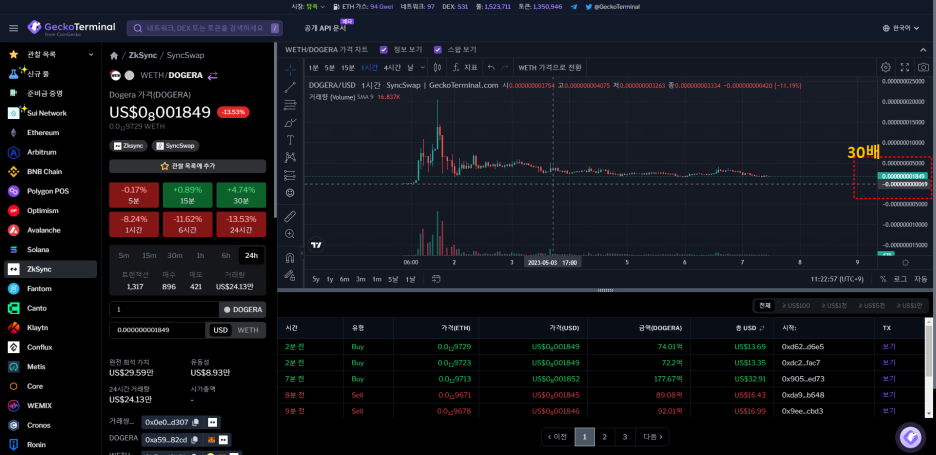Select the 1h stats tab
Viewport: 936px width, 455px height.
(x=200, y=256)
